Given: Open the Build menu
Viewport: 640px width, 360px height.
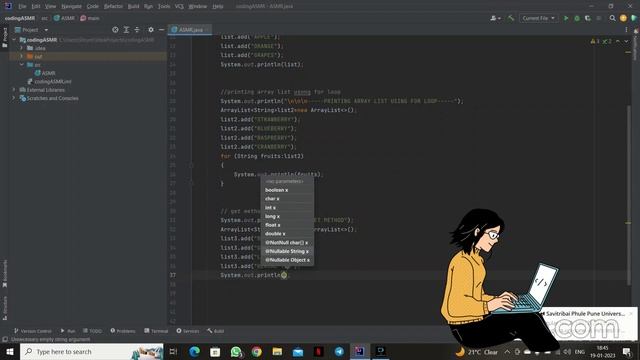Looking at the screenshot, I should (x=133, y=6).
